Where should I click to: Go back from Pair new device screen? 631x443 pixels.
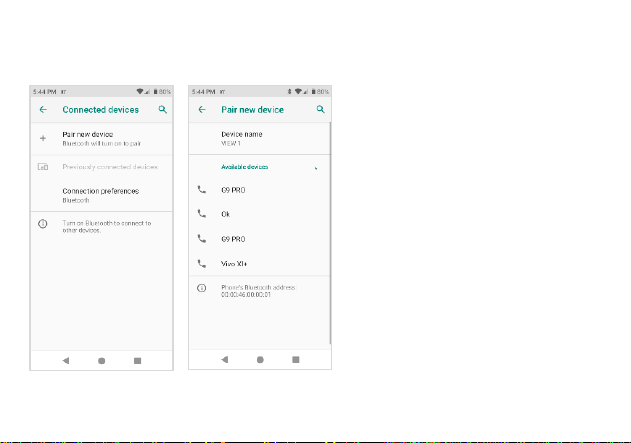[202, 109]
